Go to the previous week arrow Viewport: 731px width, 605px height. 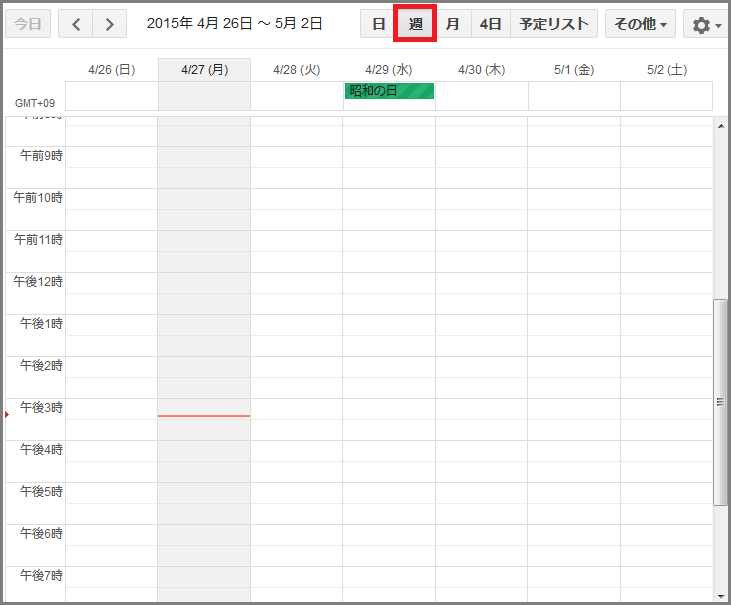pyautogui.click(x=76, y=24)
